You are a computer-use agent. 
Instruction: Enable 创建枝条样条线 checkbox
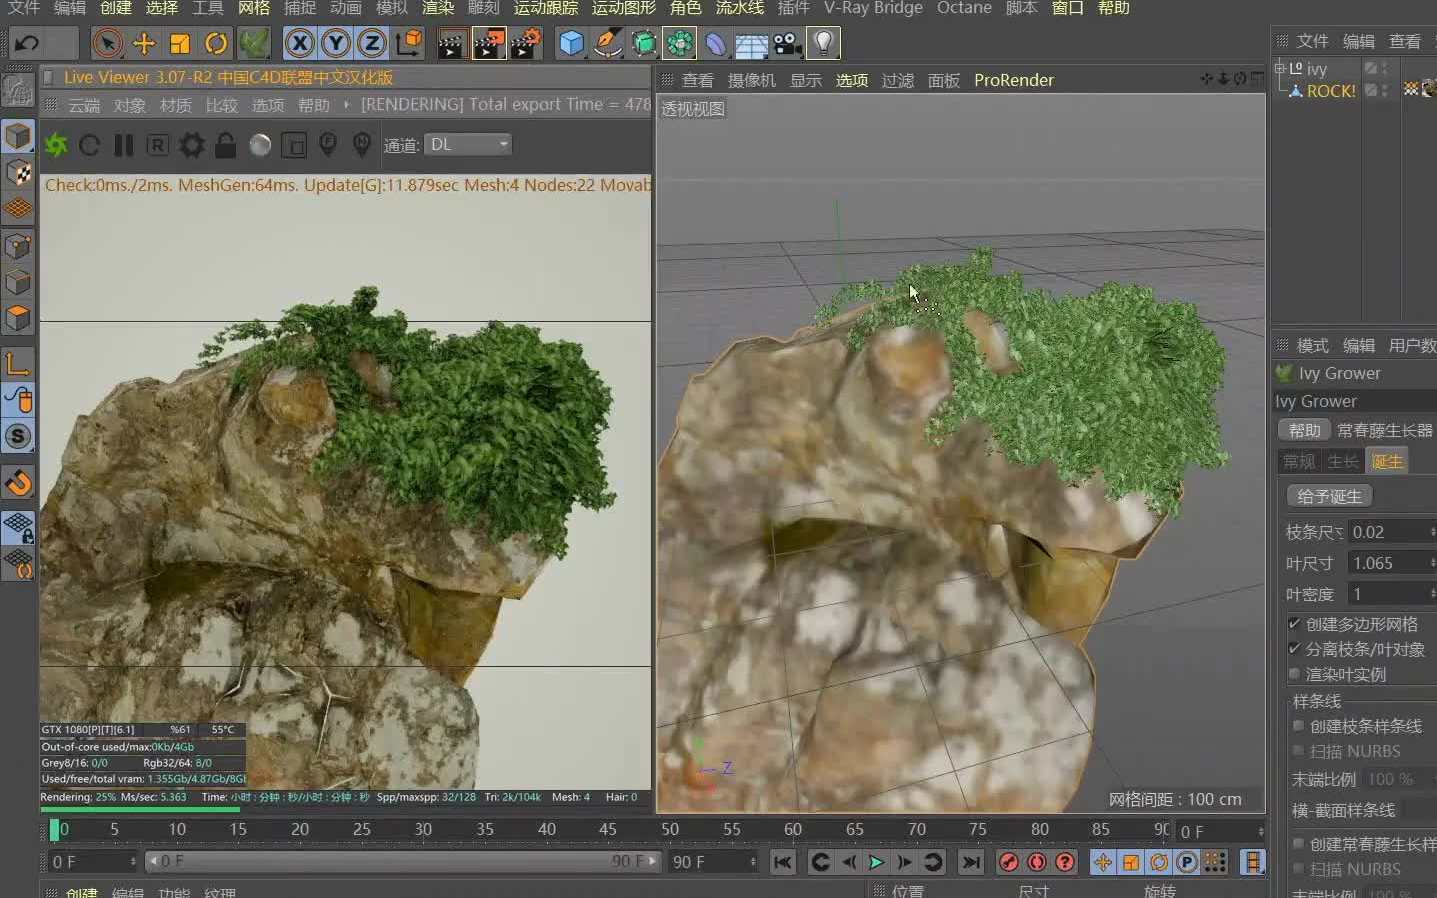point(1298,726)
